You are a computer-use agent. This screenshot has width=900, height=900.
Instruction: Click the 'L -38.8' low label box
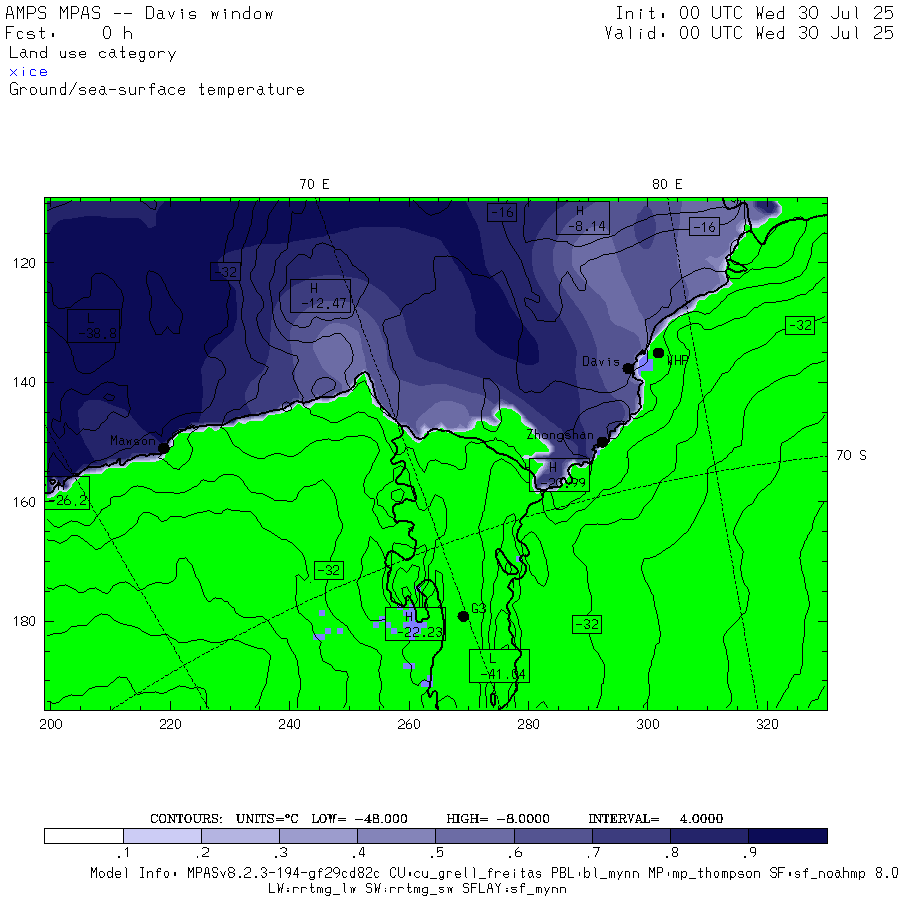[94, 326]
